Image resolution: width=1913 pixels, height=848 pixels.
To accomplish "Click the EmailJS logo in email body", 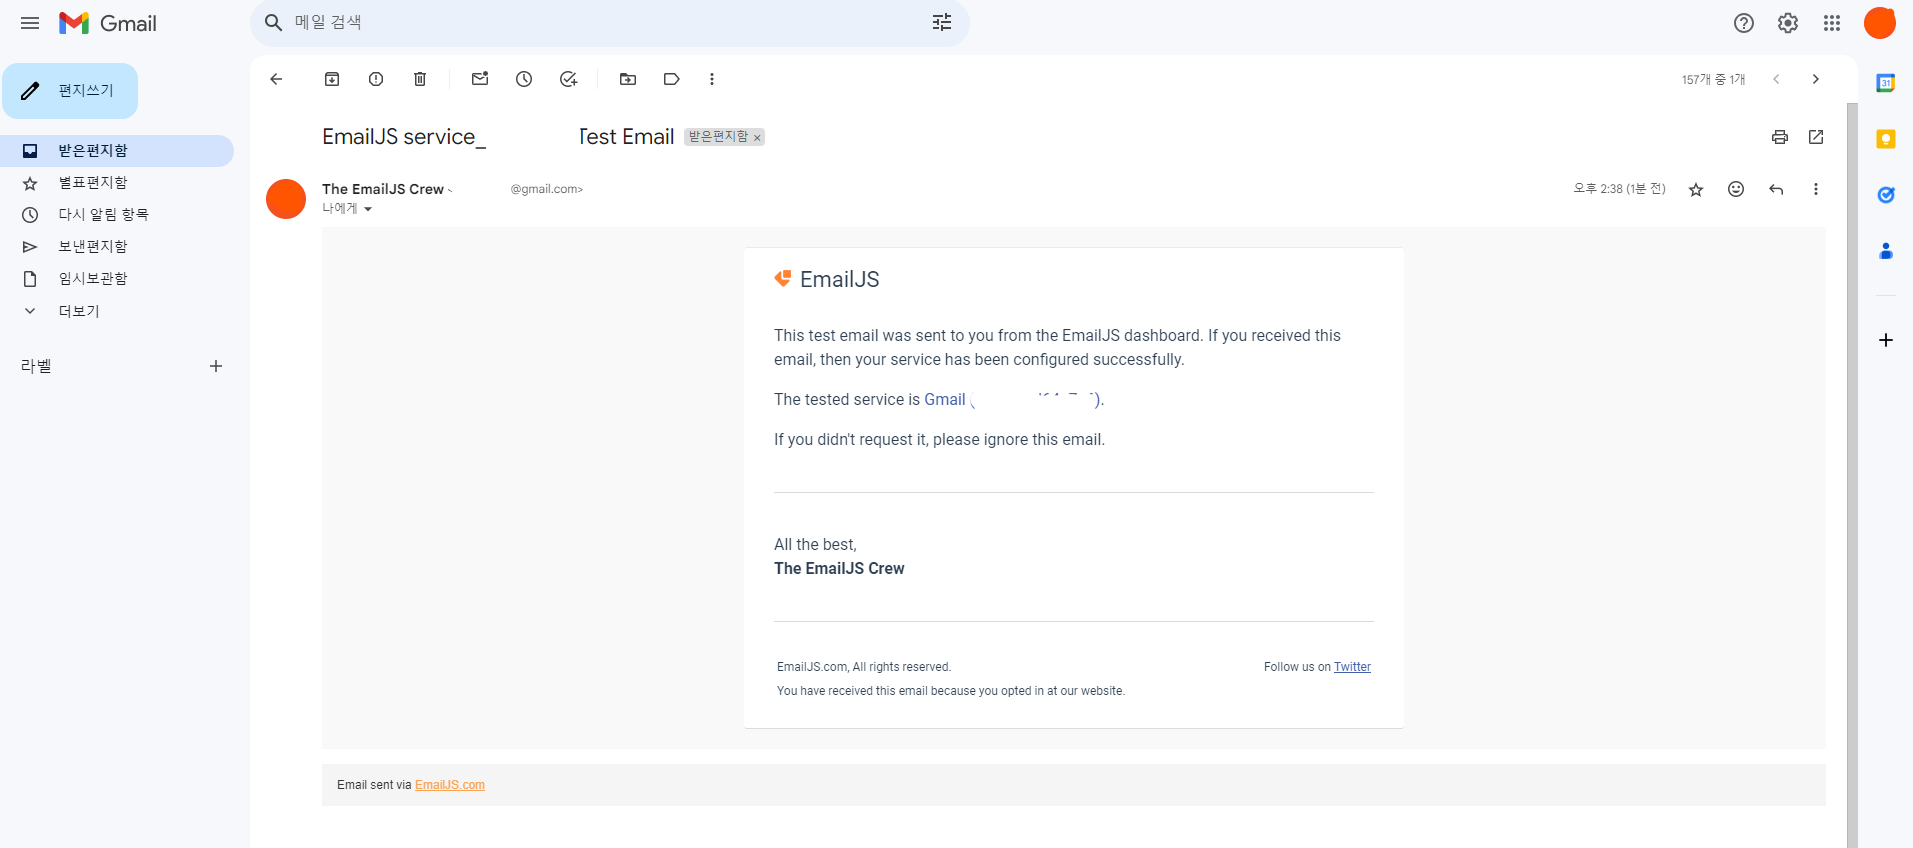I will pyautogui.click(x=827, y=279).
